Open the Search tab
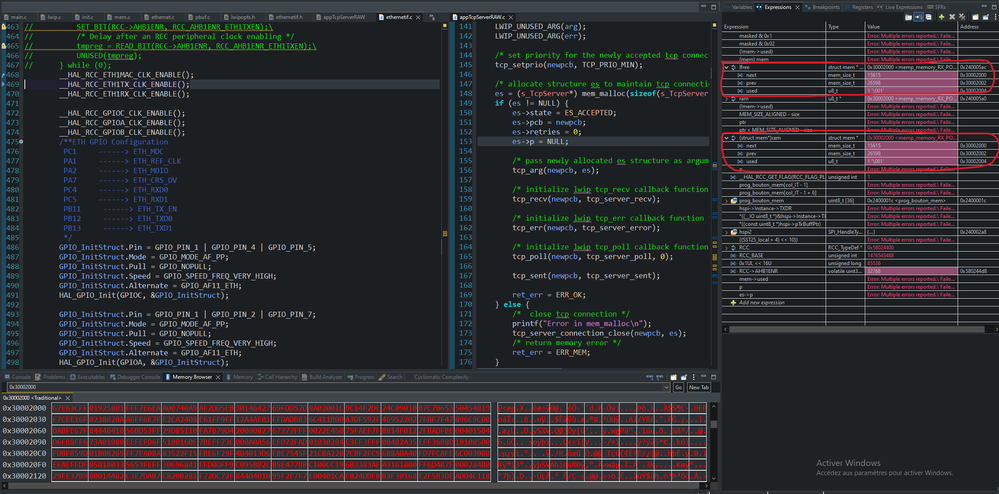Viewport: 999px width, 494px height. click(x=391, y=377)
